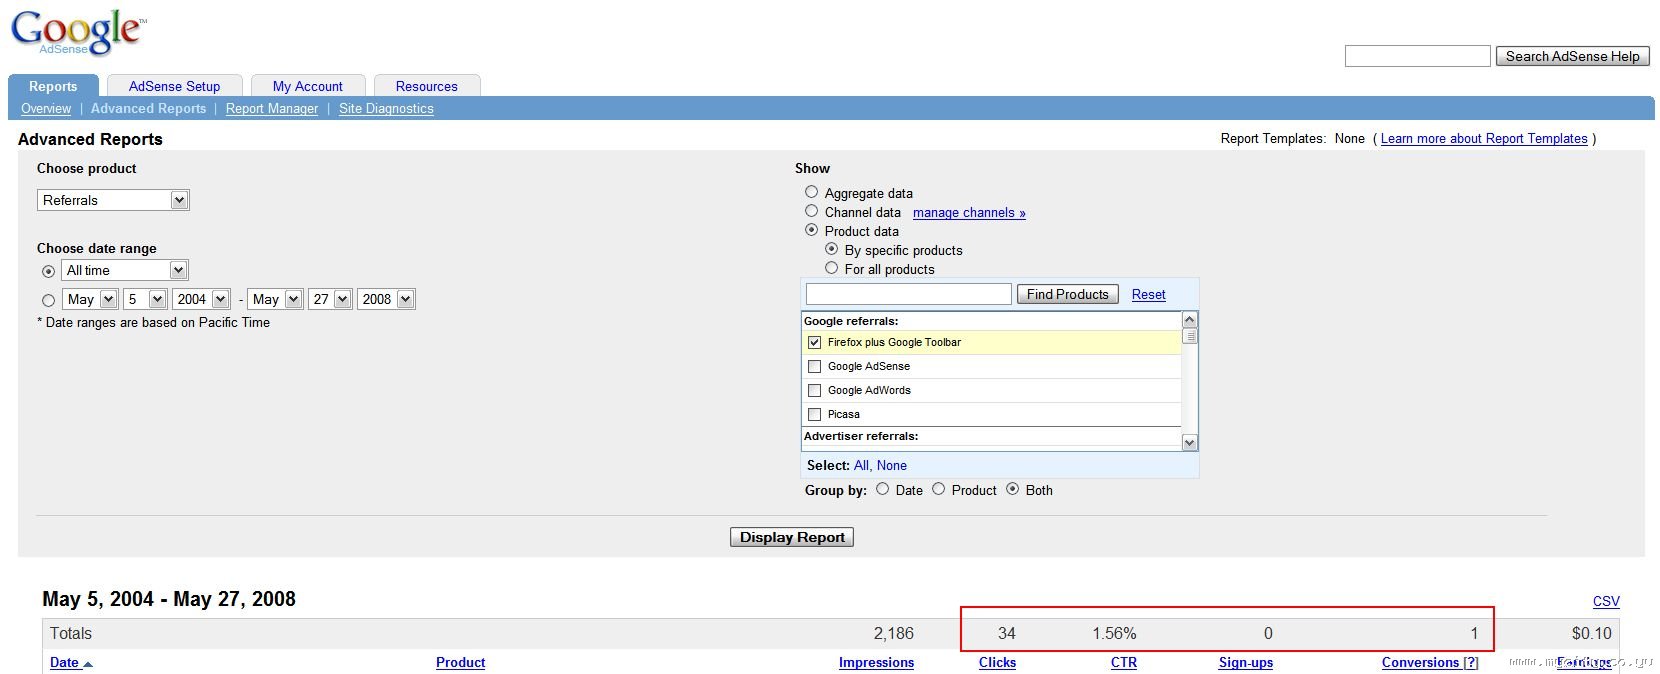The height and width of the screenshot is (674, 1660).
Task: Uncheck Firefox plus Google Toolbar checkbox
Action: (814, 342)
